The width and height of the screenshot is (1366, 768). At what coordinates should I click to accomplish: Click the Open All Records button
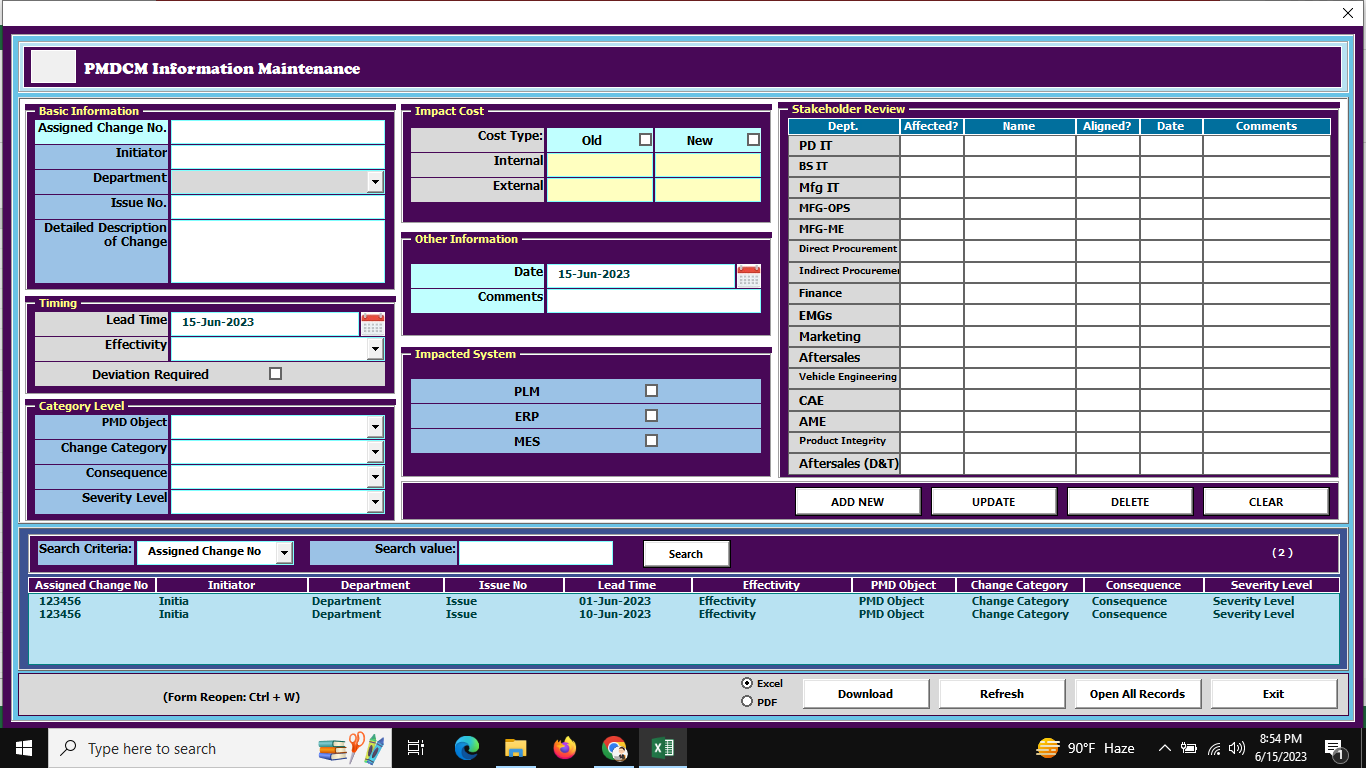[1137, 694]
